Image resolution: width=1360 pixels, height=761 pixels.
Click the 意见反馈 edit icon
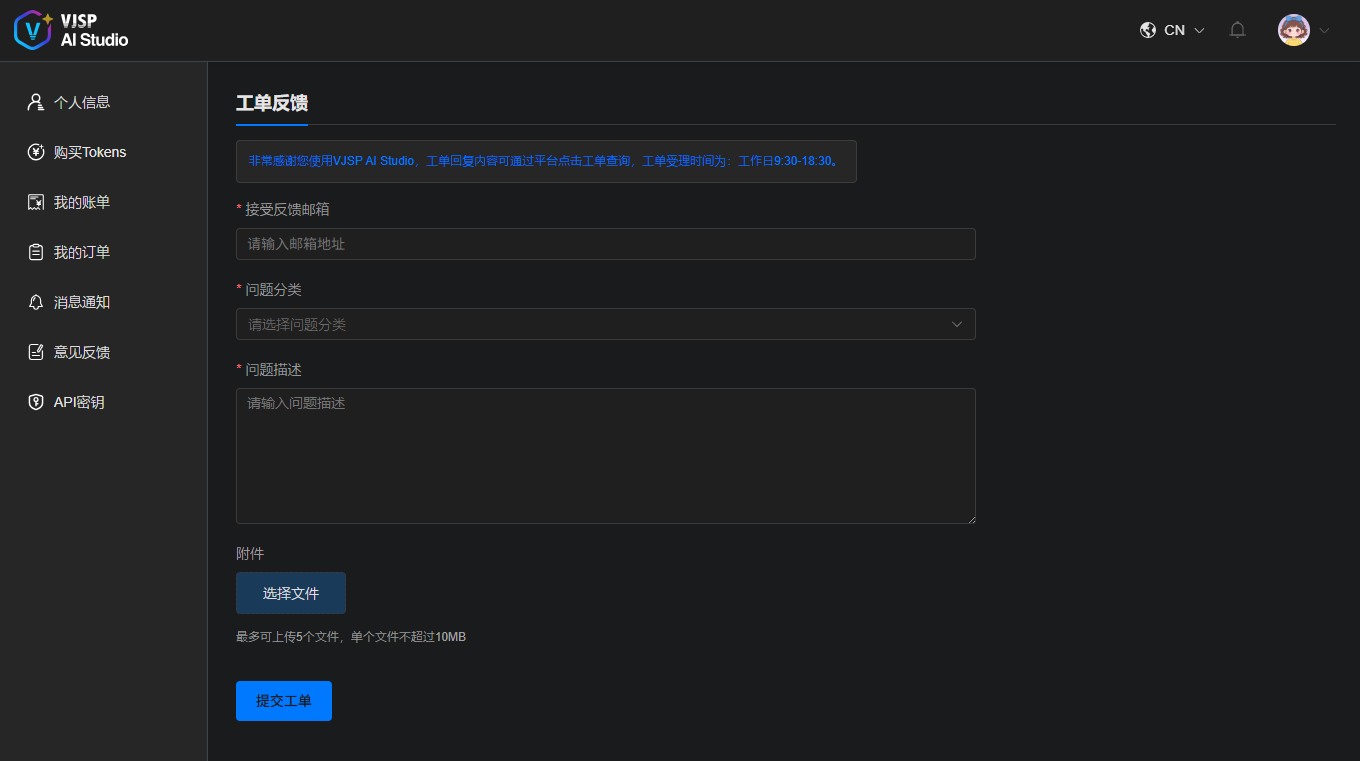pyautogui.click(x=36, y=352)
